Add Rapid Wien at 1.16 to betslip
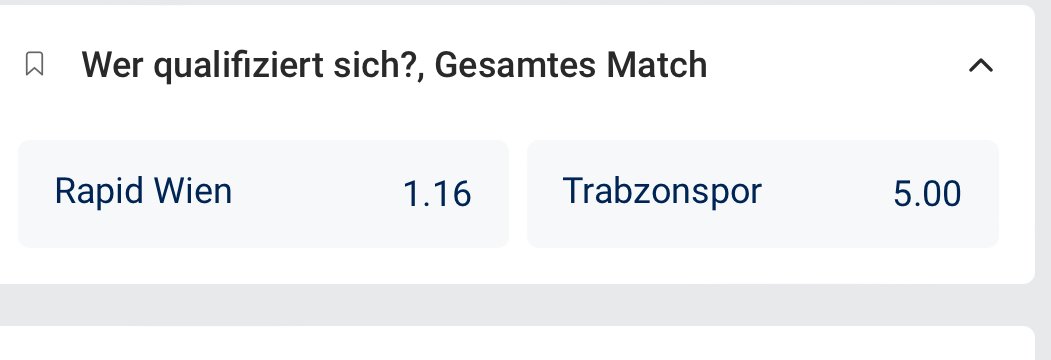 click(263, 194)
